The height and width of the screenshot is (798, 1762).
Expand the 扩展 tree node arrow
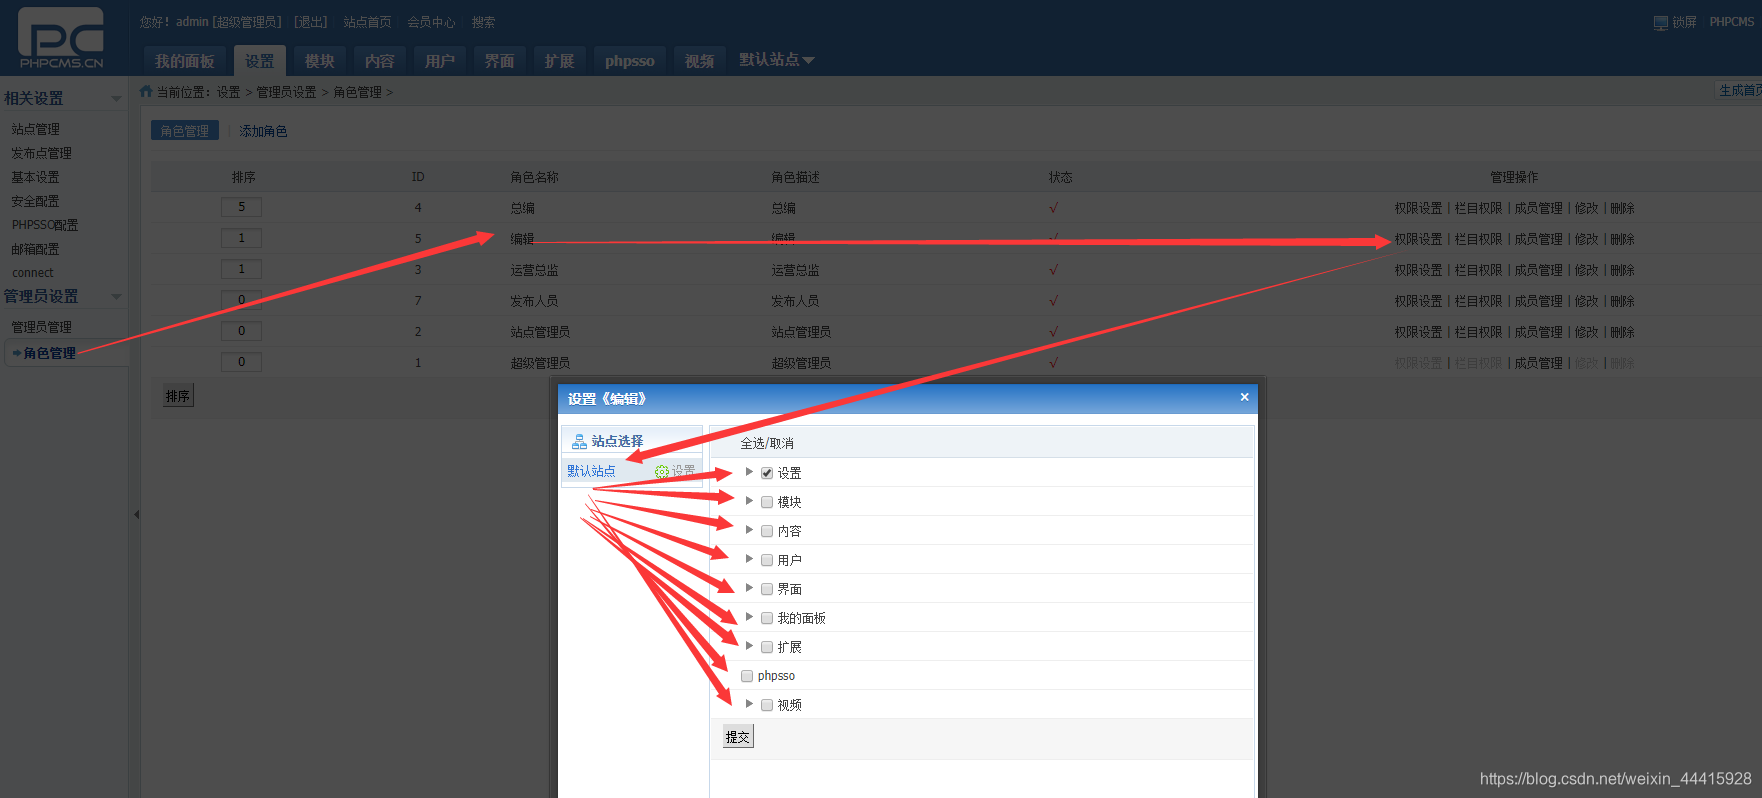tap(749, 646)
